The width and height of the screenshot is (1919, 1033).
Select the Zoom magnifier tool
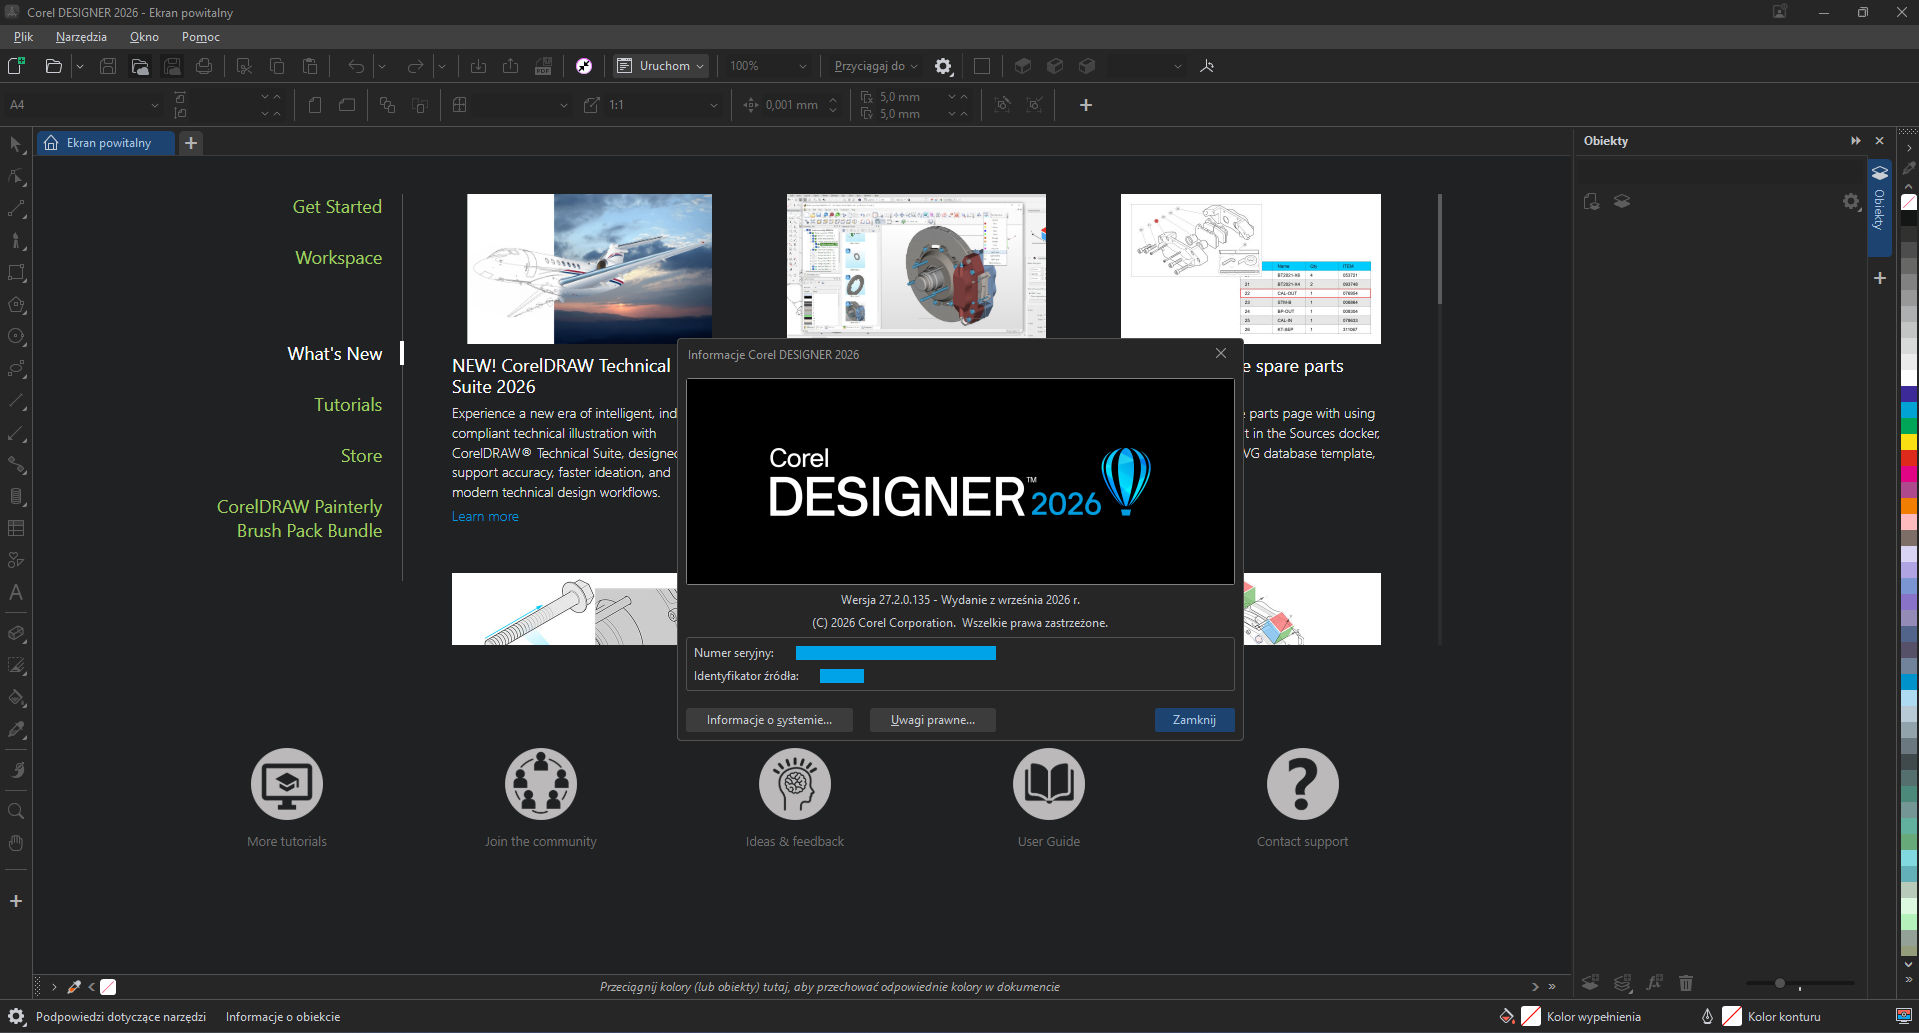coord(16,811)
